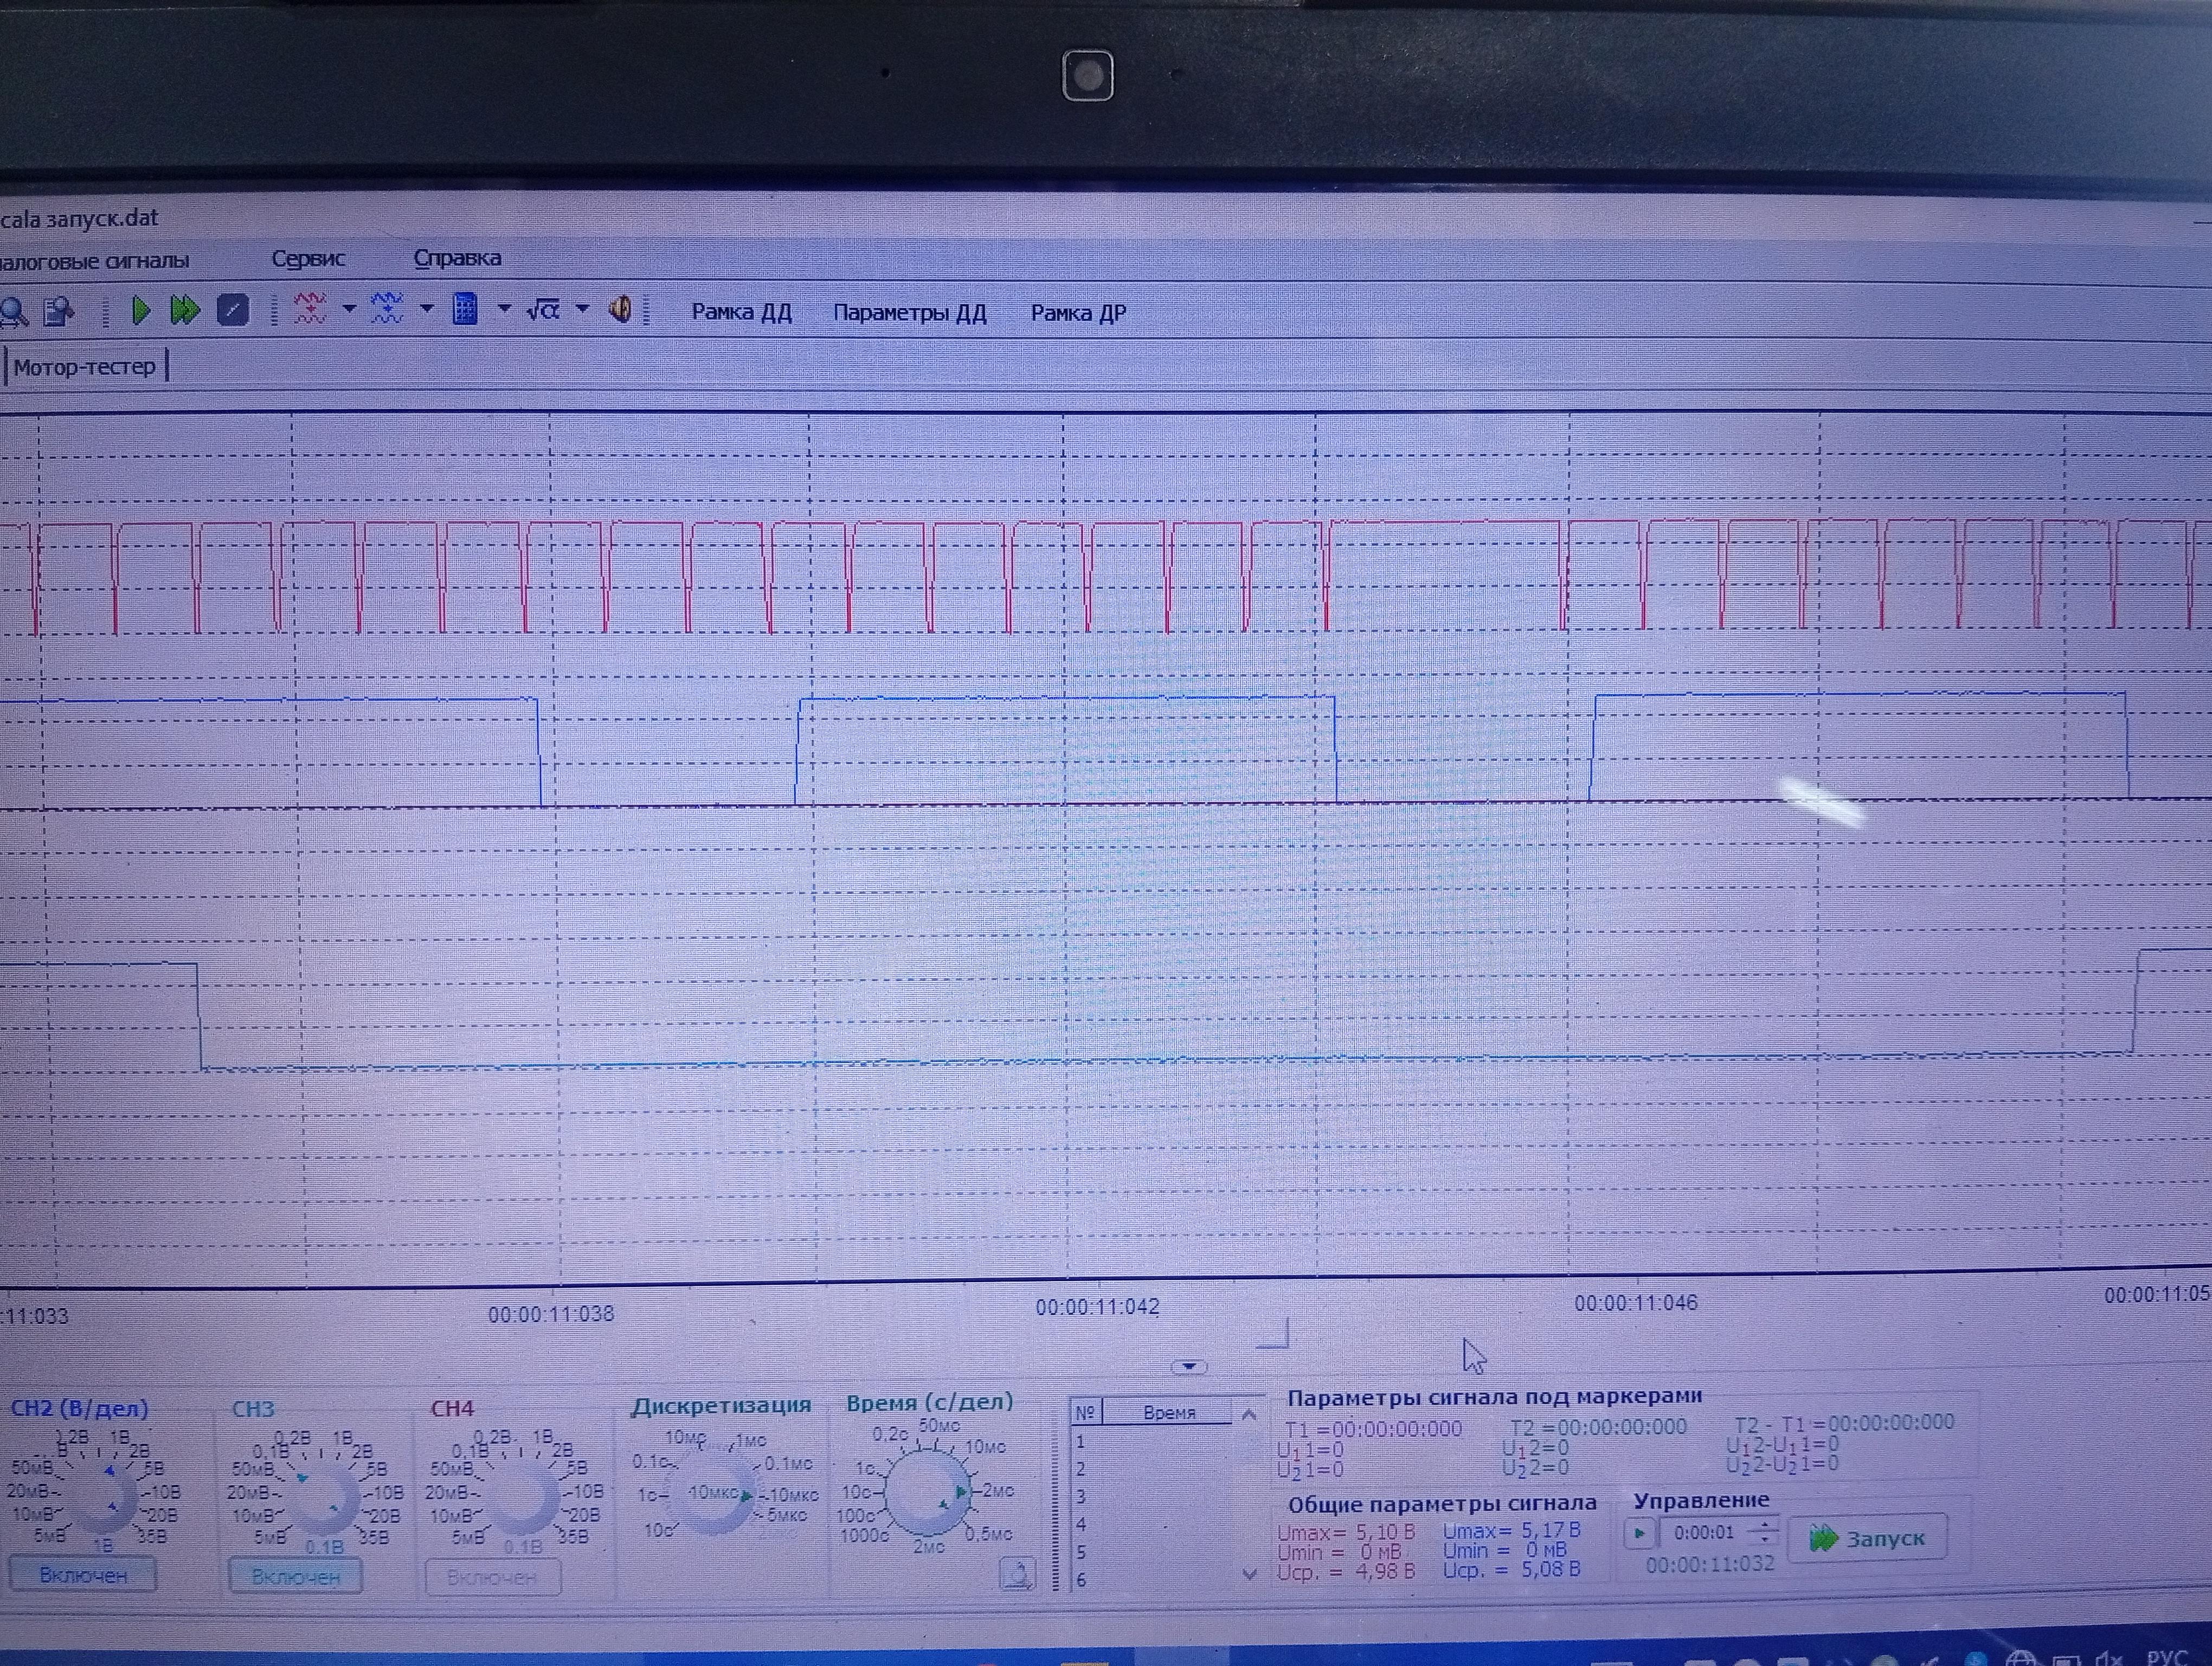Click the marker table scroll down arrow

pyautogui.click(x=1249, y=1574)
